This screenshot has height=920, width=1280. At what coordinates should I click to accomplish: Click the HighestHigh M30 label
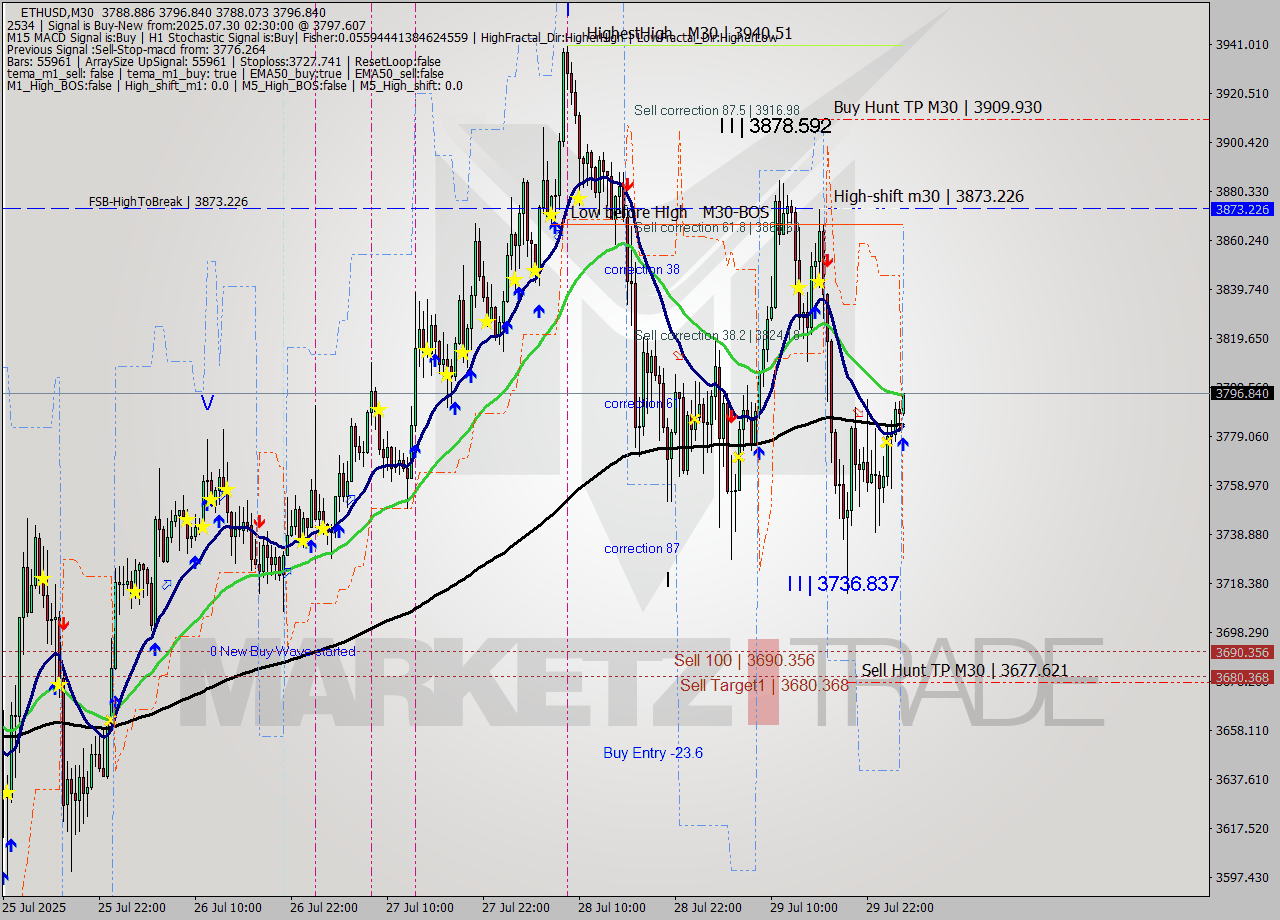(688, 33)
